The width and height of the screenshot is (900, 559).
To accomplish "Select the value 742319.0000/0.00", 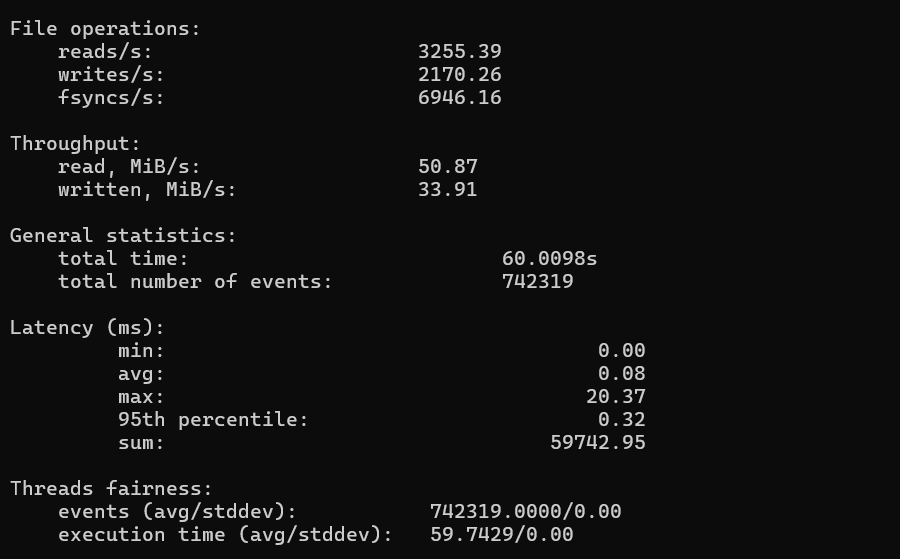I will click(x=525, y=511).
